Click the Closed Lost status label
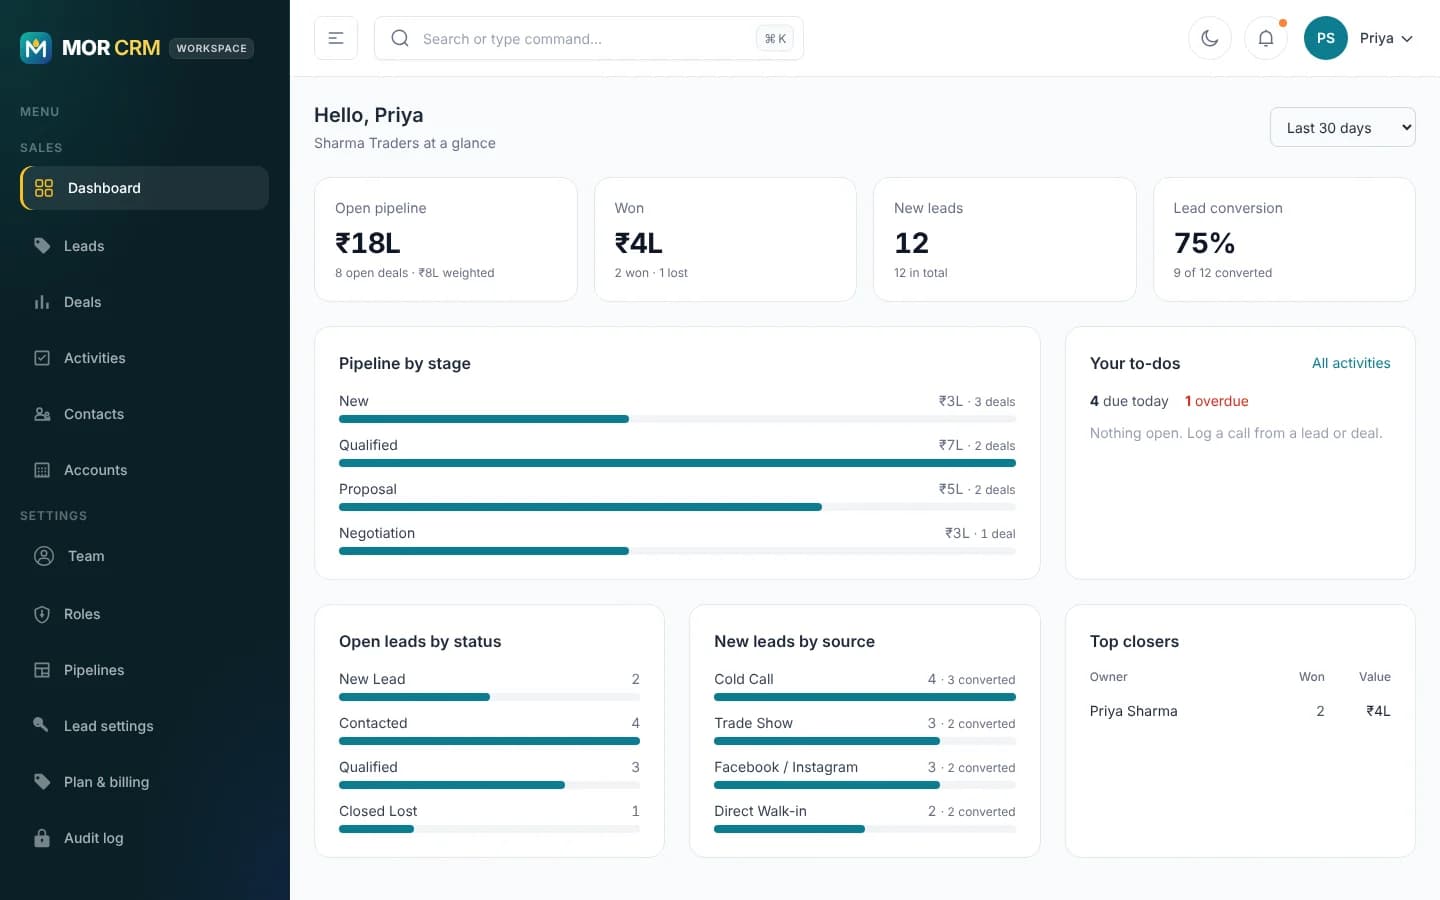This screenshot has width=1440, height=900. (378, 811)
